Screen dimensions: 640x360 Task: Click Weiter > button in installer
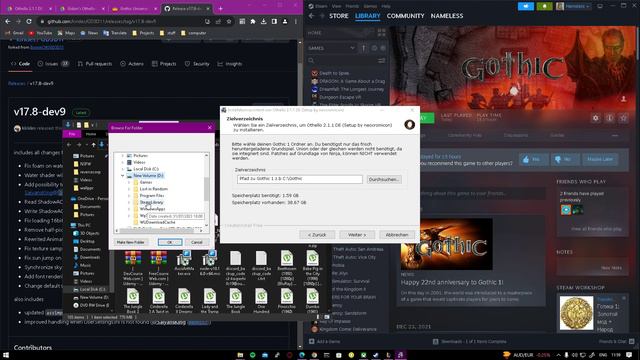[x=357, y=235]
